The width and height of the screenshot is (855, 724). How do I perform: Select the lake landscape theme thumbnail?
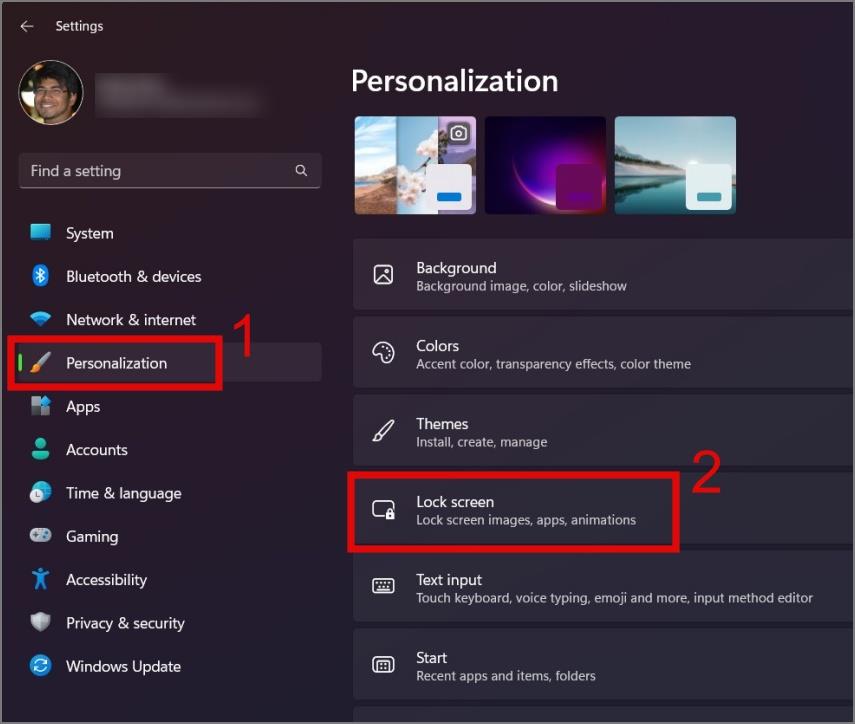point(675,165)
